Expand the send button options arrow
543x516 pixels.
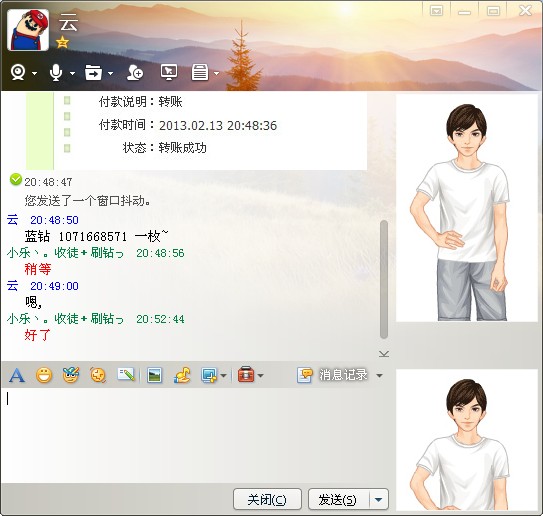pos(379,499)
